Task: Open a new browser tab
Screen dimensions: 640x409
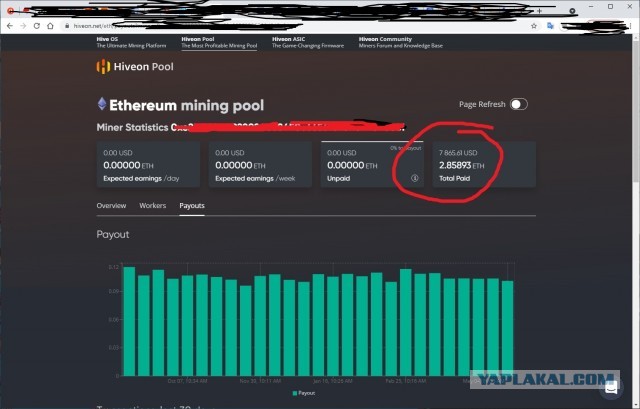Action: (x=539, y=11)
